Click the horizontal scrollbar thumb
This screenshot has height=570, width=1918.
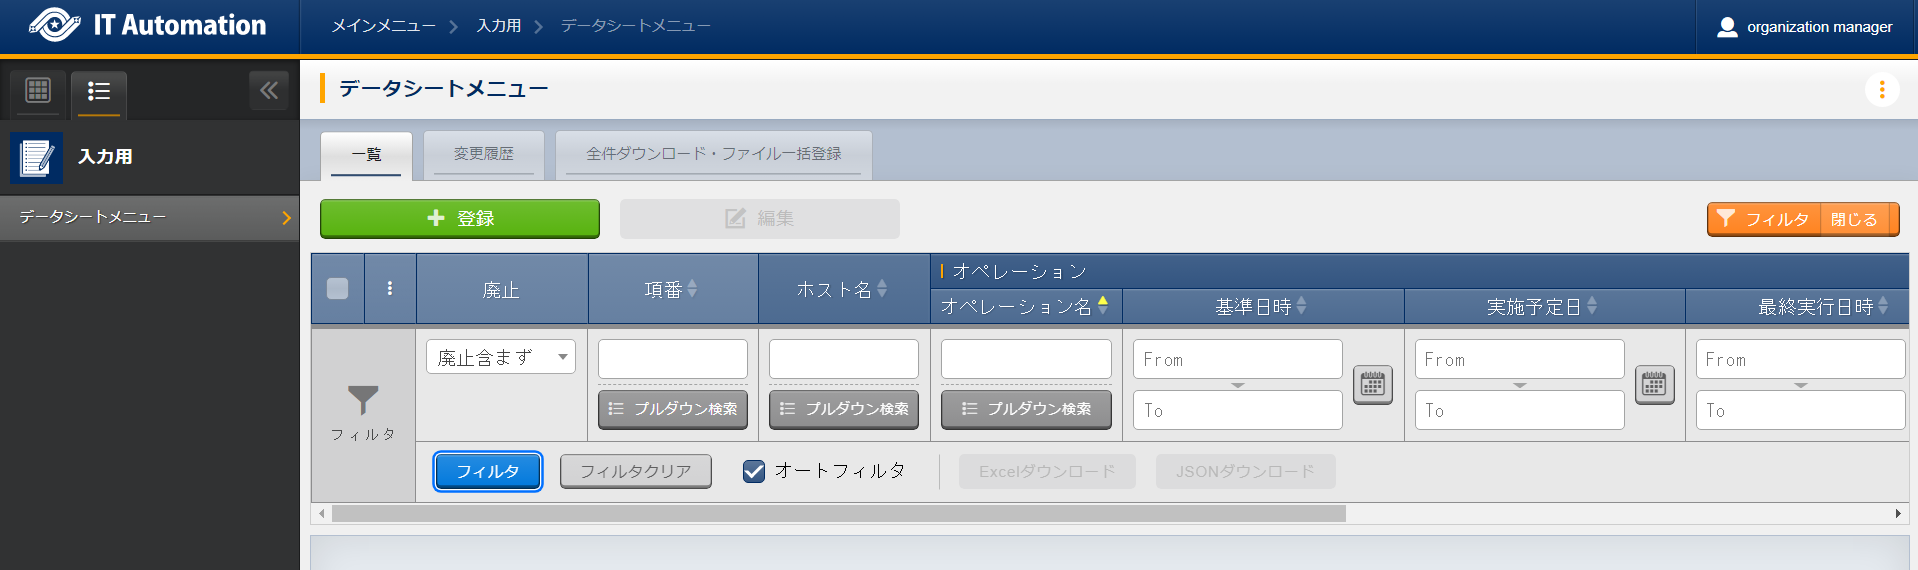click(839, 514)
